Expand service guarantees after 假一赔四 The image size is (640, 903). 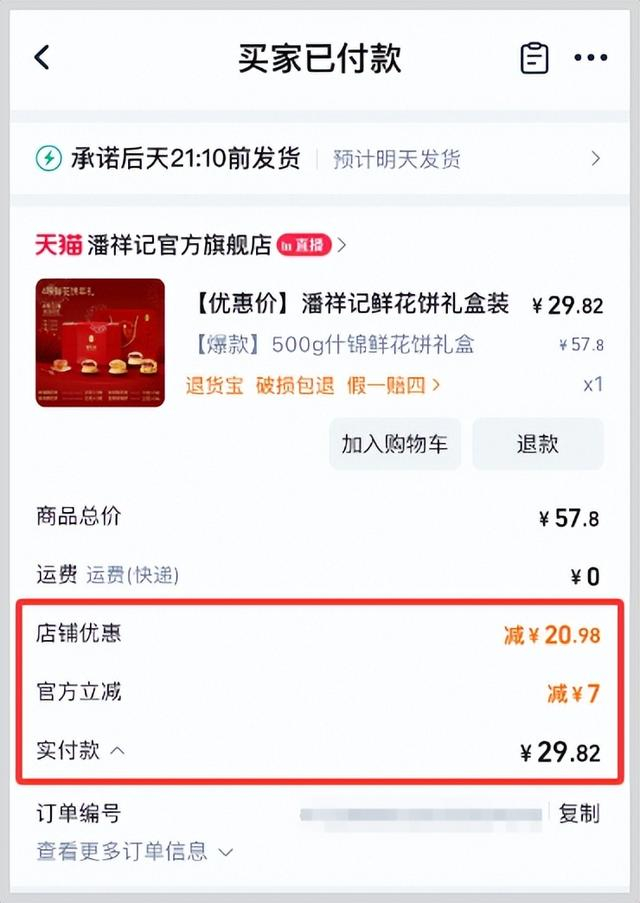click(x=436, y=385)
